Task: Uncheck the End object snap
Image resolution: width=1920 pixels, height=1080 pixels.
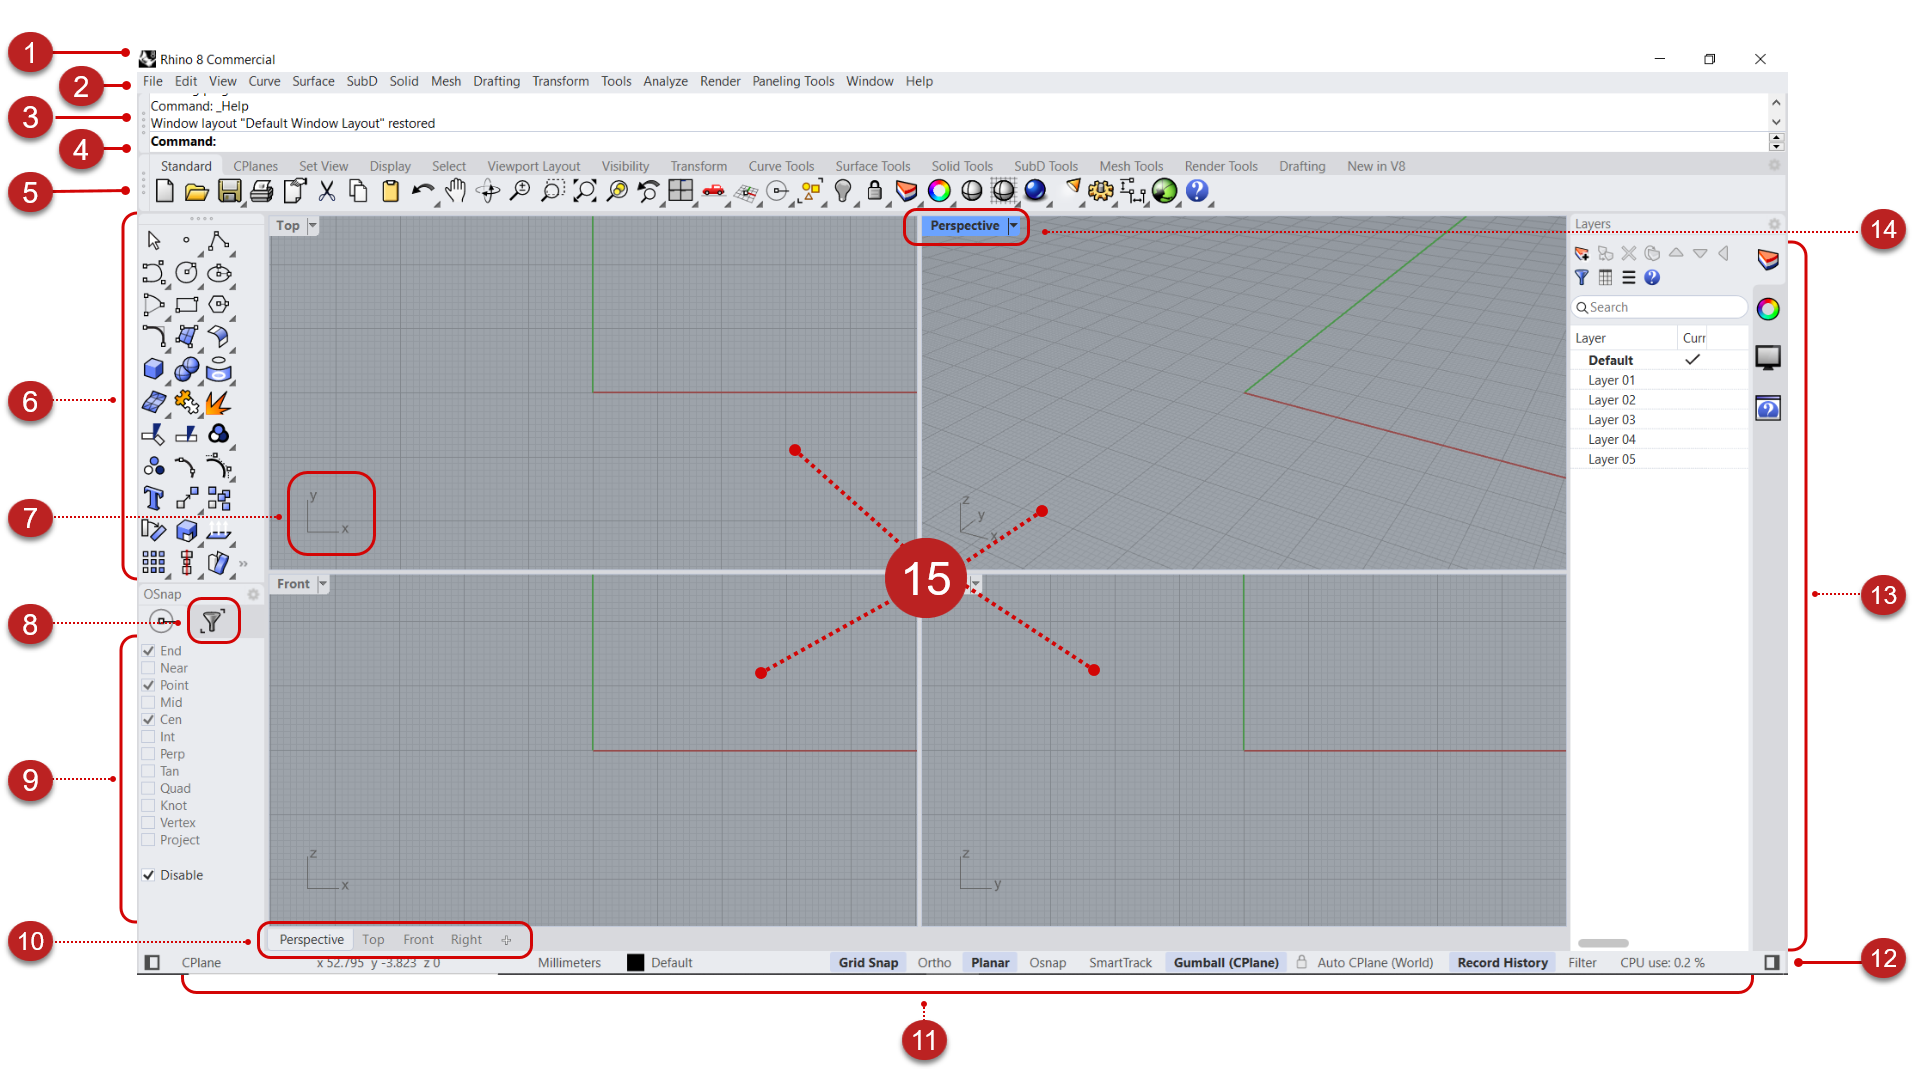Action: pyautogui.click(x=149, y=651)
